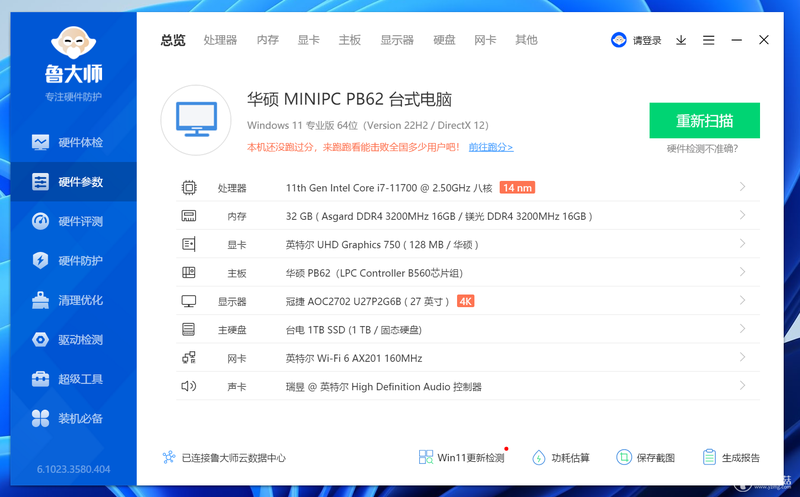Image resolution: width=800 pixels, height=497 pixels.
Task: Click 保存截图 to save screenshot
Action: click(645, 457)
